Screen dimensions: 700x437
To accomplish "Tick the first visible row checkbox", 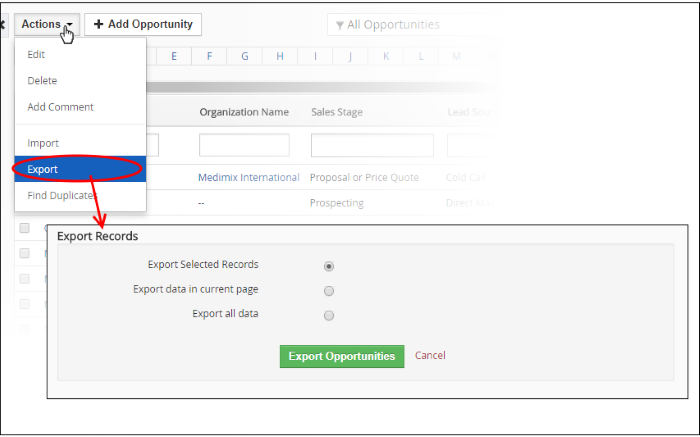I will click(x=25, y=228).
